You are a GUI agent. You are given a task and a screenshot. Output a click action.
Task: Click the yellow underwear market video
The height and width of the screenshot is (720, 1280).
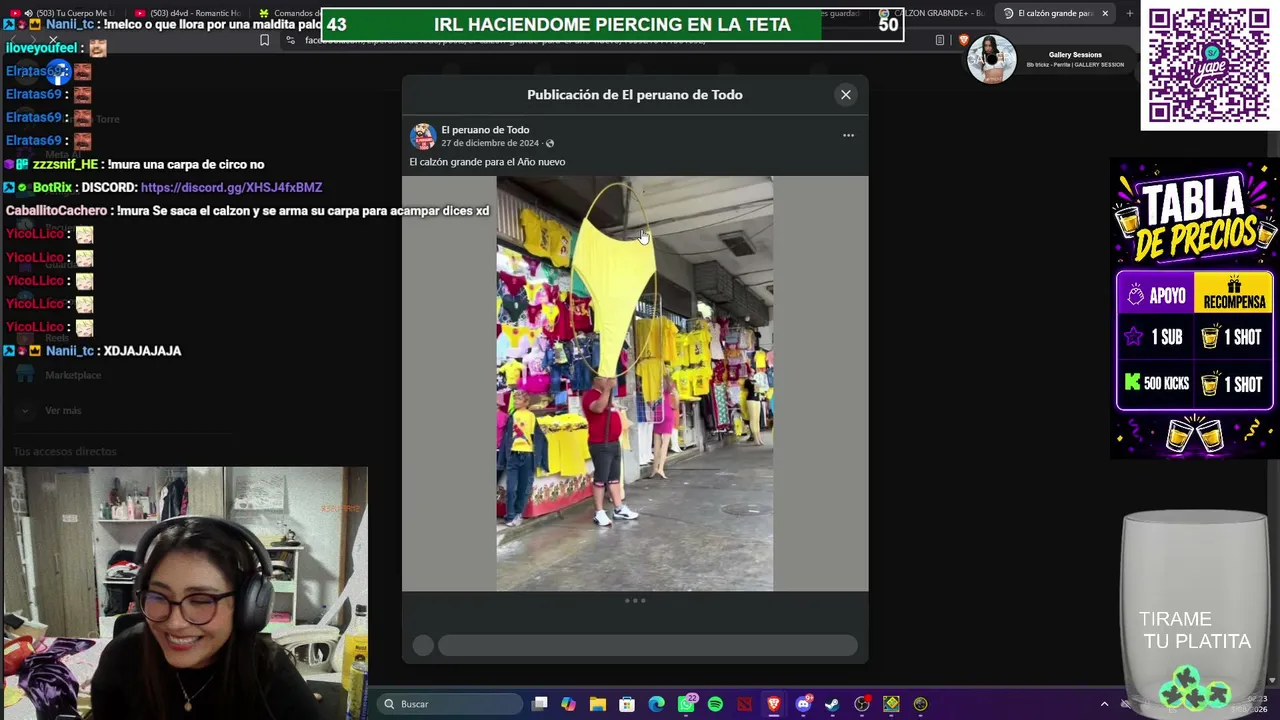click(635, 383)
